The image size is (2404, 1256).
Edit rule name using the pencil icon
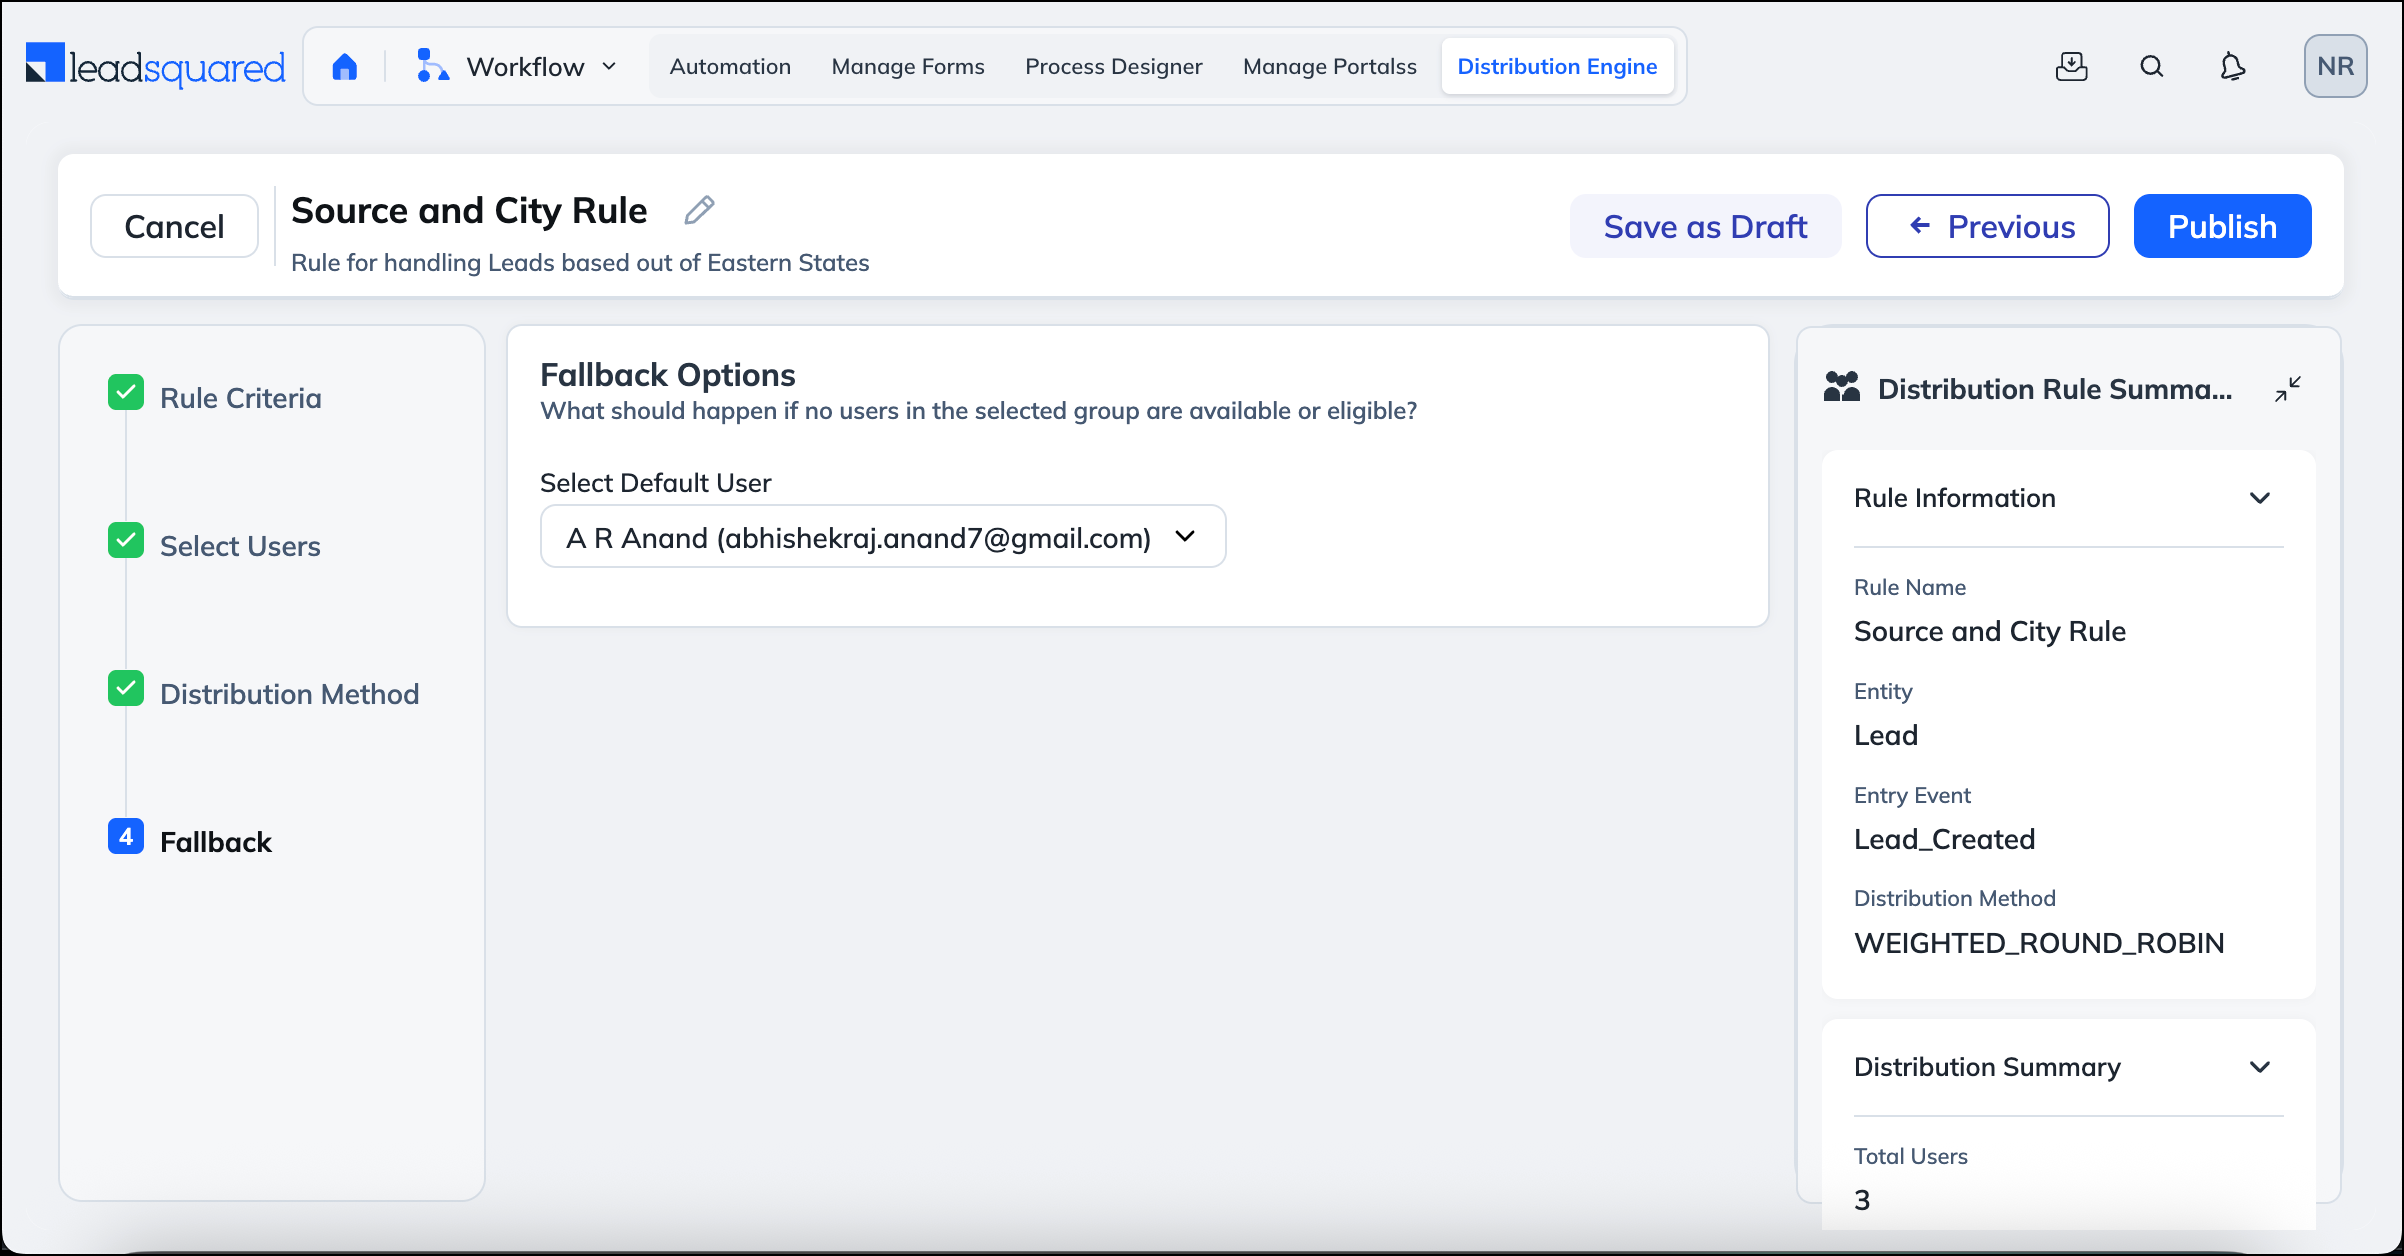coord(698,210)
